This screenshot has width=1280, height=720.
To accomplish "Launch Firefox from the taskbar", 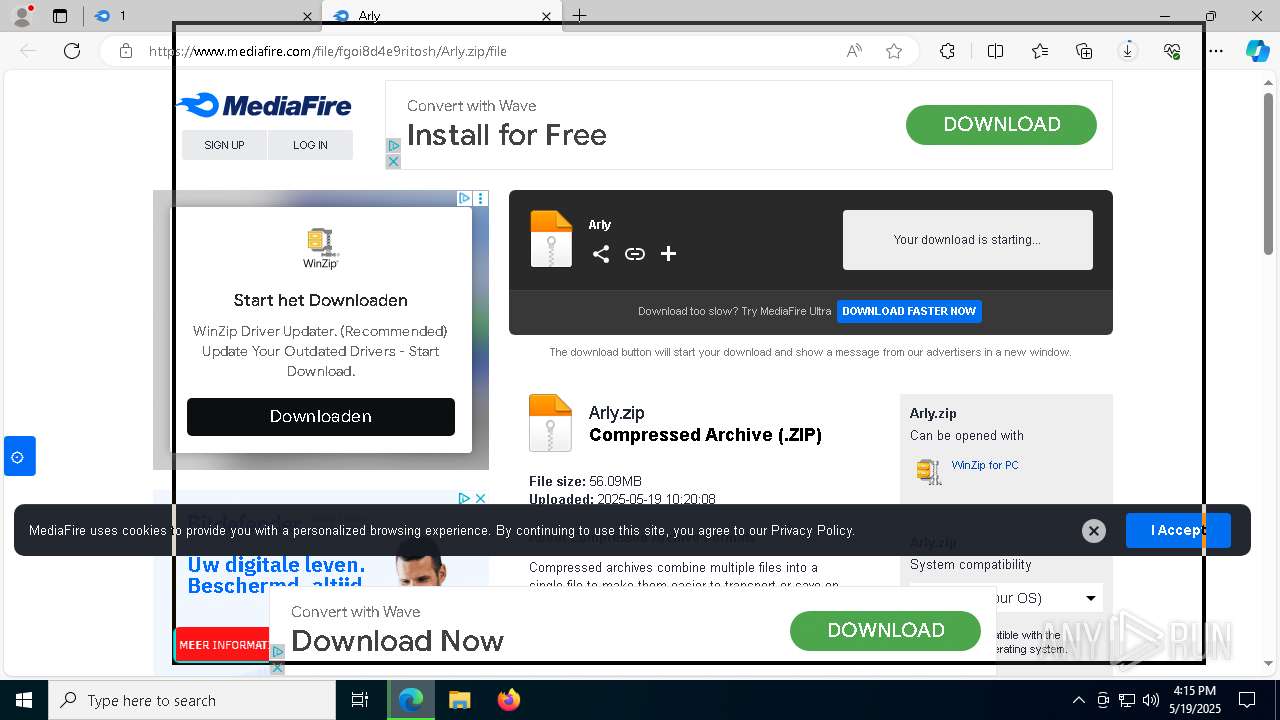I will click(508, 700).
